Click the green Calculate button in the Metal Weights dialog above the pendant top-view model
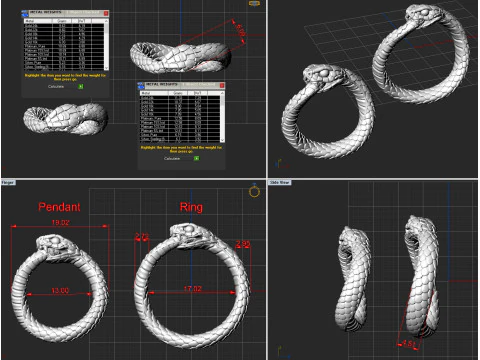This screenshot has height=360, width=480. click(x=81, y=86)
